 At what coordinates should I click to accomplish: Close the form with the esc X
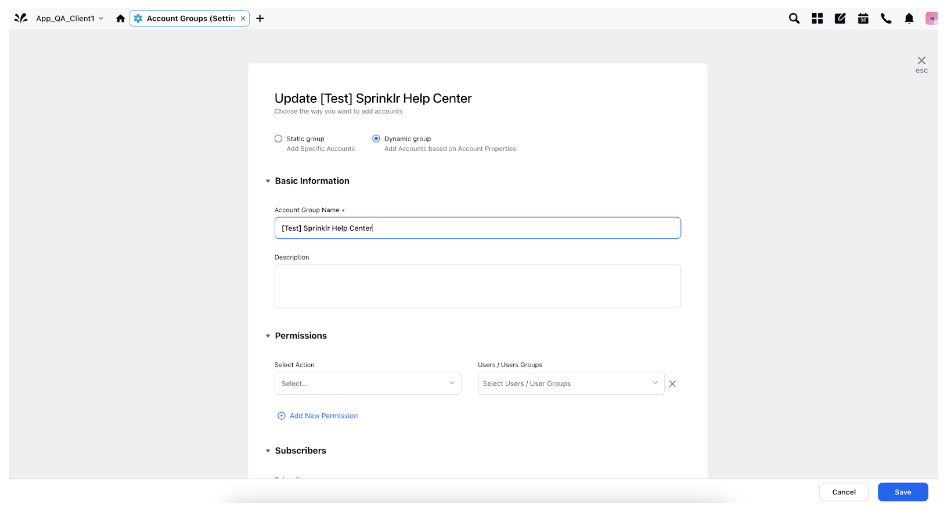pyautogui.click(x=922, y=61)
